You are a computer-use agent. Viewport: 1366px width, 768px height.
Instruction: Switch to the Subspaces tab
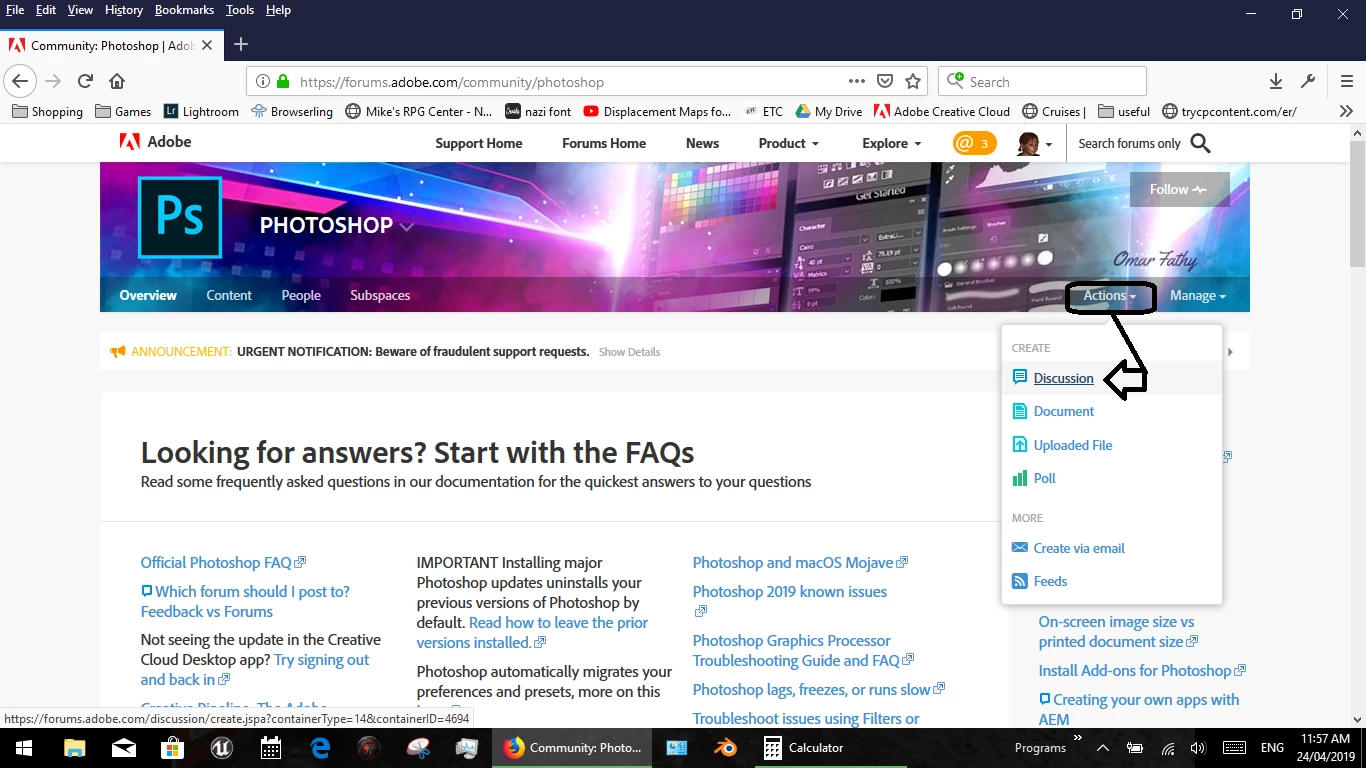(x=380, y=295)
